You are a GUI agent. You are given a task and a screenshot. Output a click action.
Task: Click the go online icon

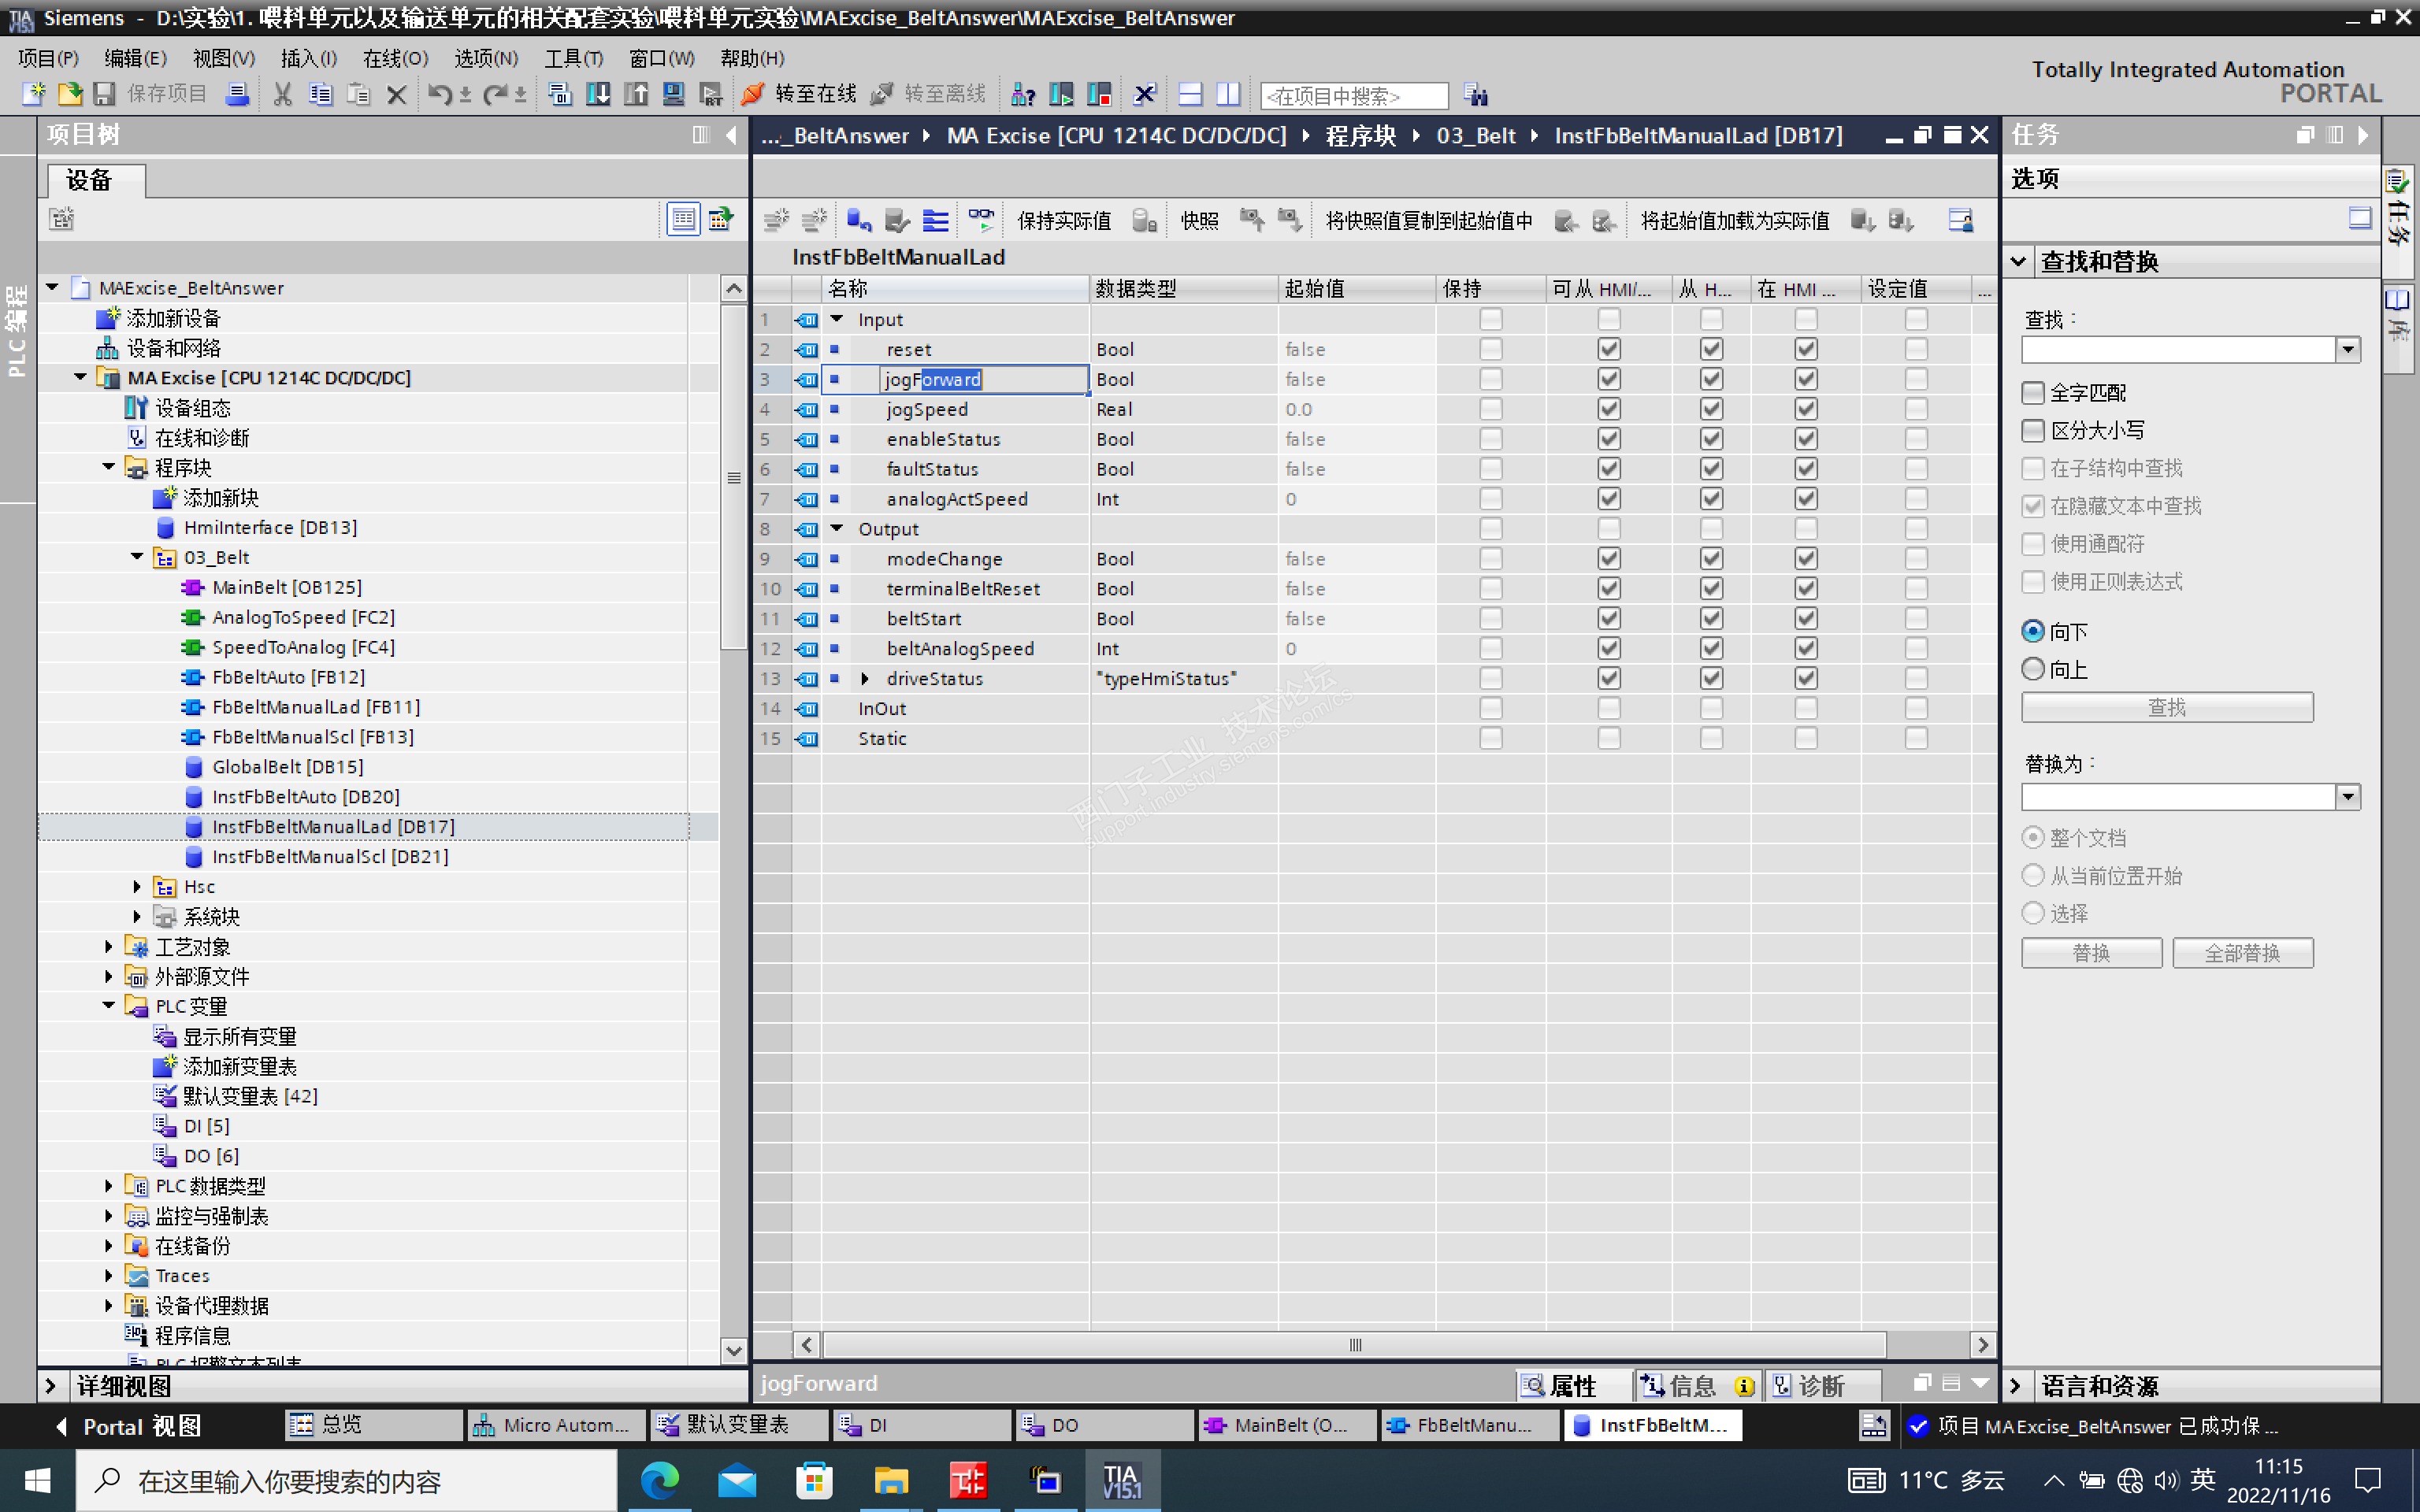(x=752, y=94)
